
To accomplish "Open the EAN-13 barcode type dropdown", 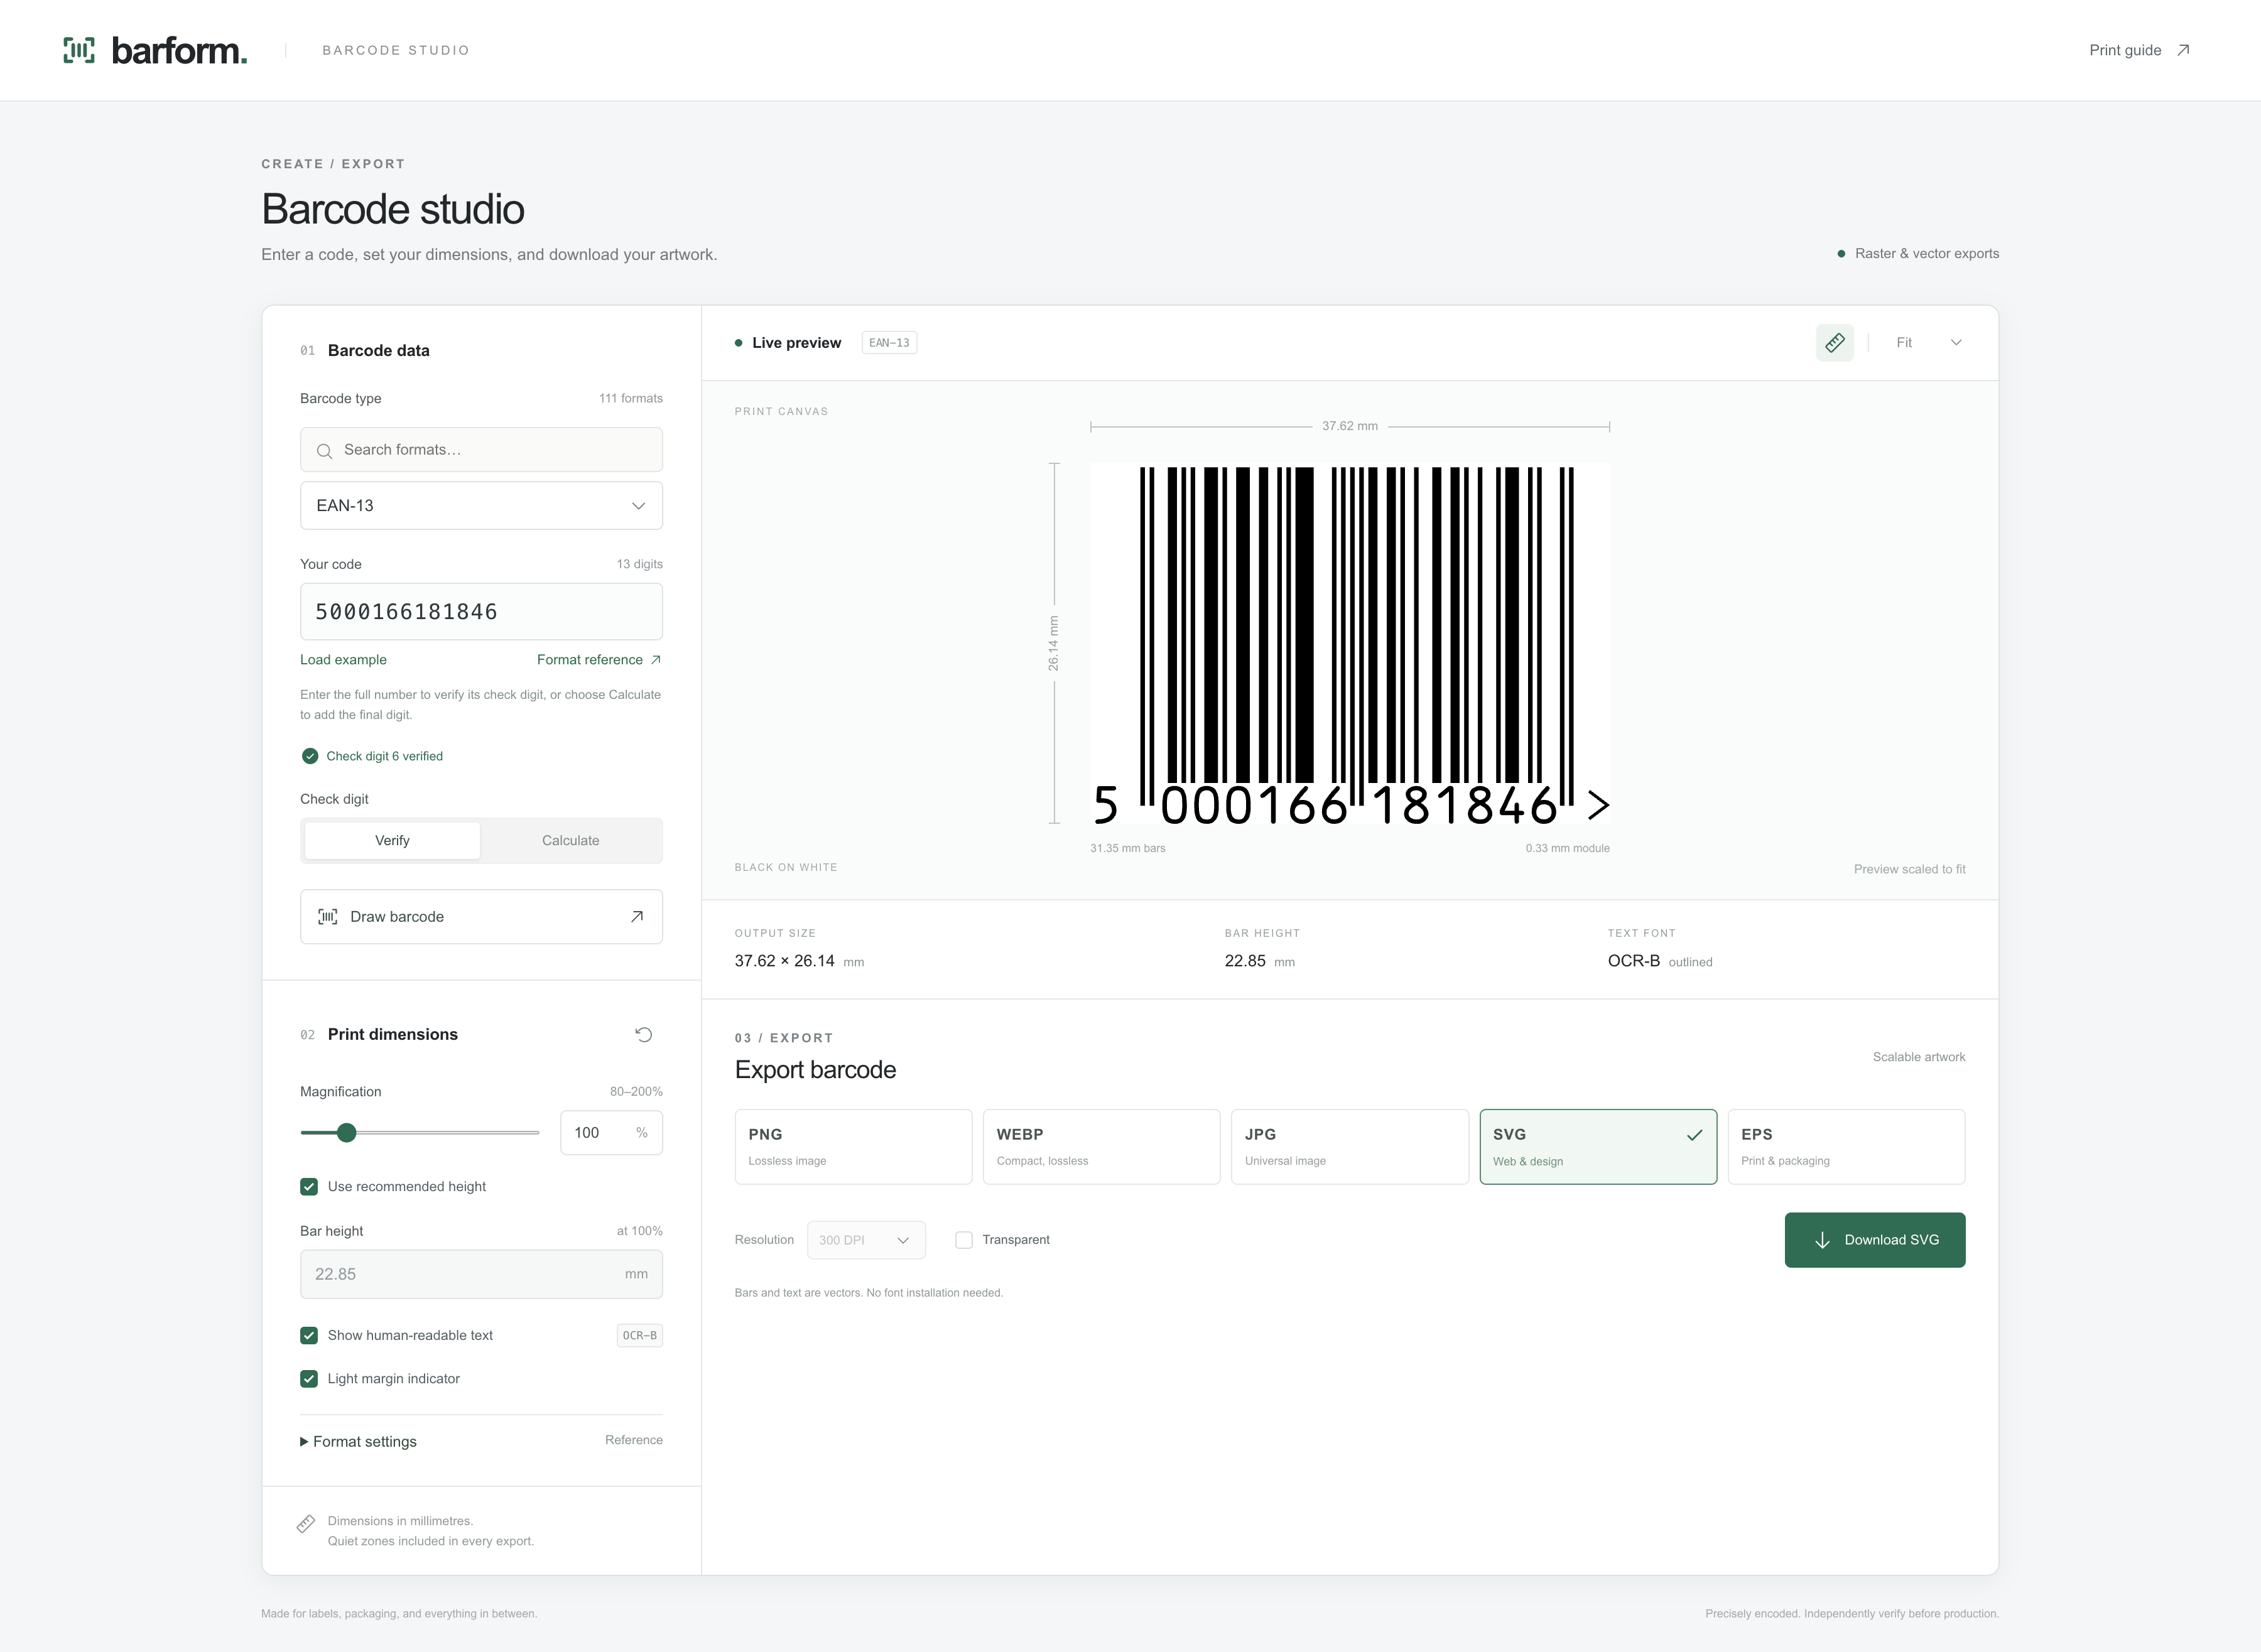I will pyautogui.click(x=481, y=506).
